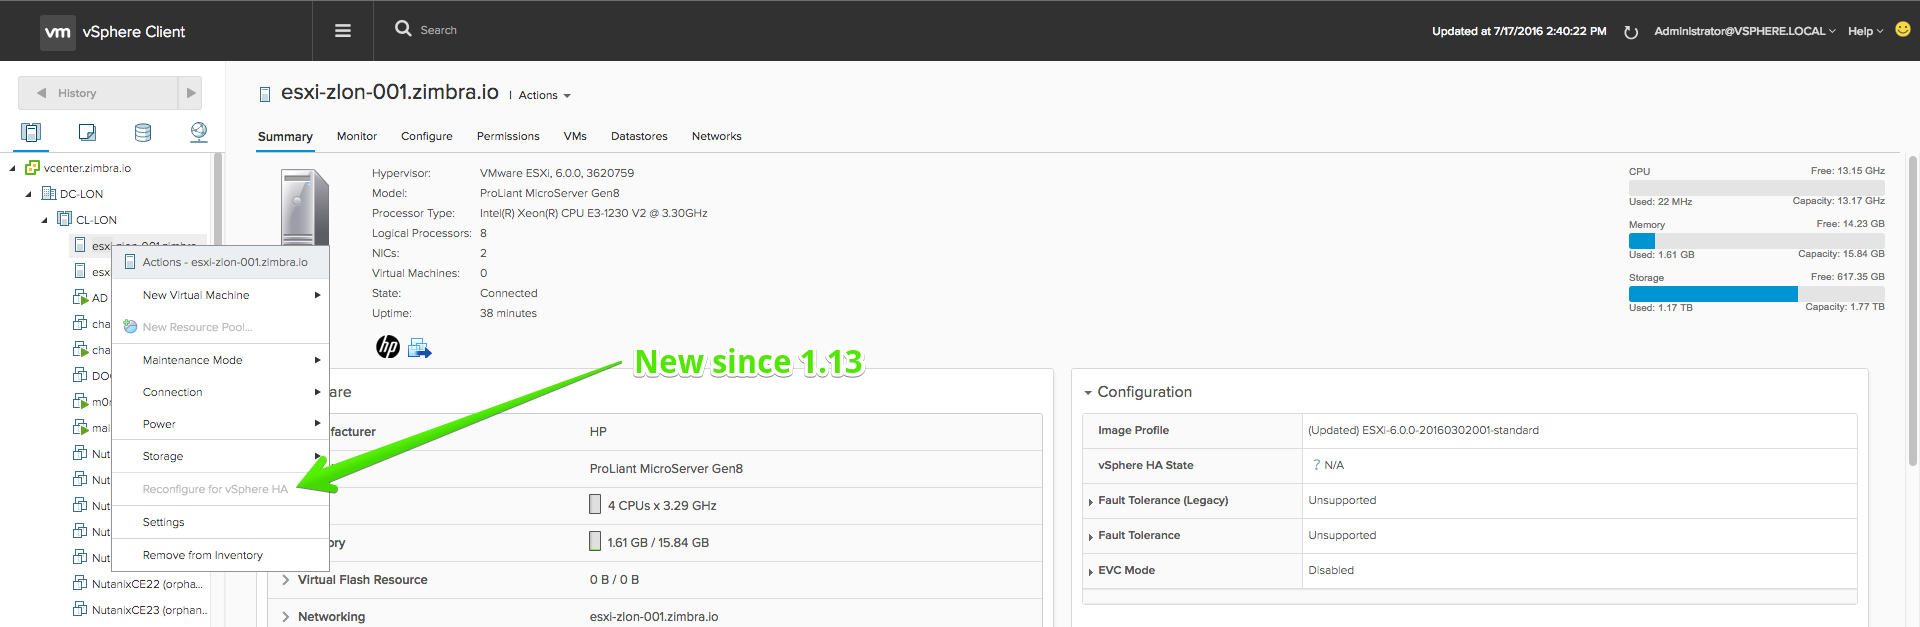This screenshot has height=627, width=1920.
Task: Open Maintenance Mode submenu
Action: tap(221, 360)
